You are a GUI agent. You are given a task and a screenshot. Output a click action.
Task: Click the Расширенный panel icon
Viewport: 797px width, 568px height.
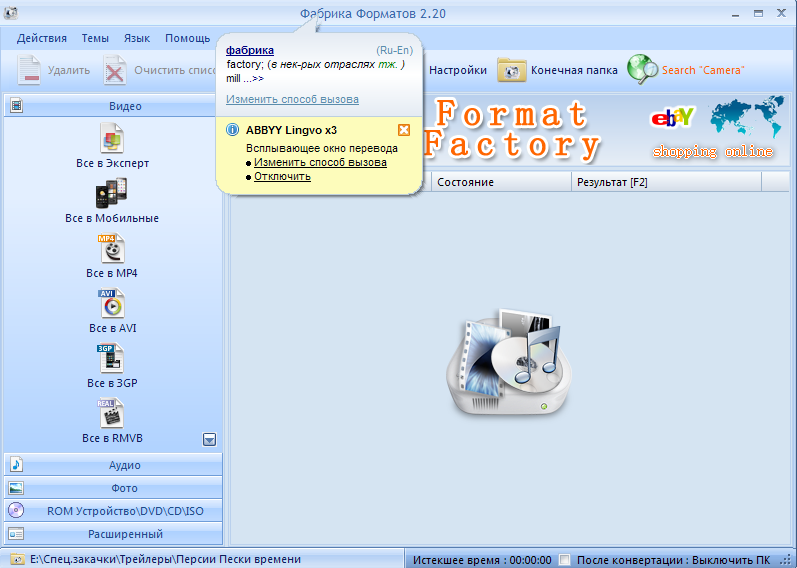16,533
